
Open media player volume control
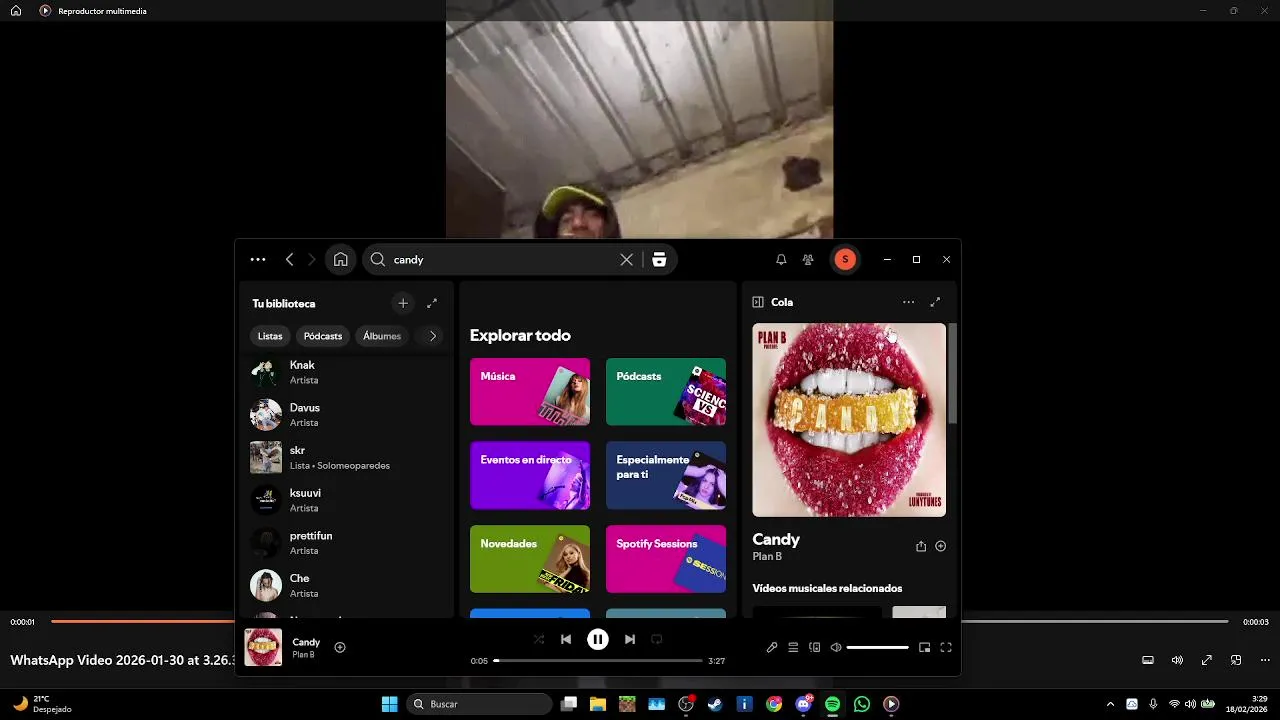[1177, 660]
